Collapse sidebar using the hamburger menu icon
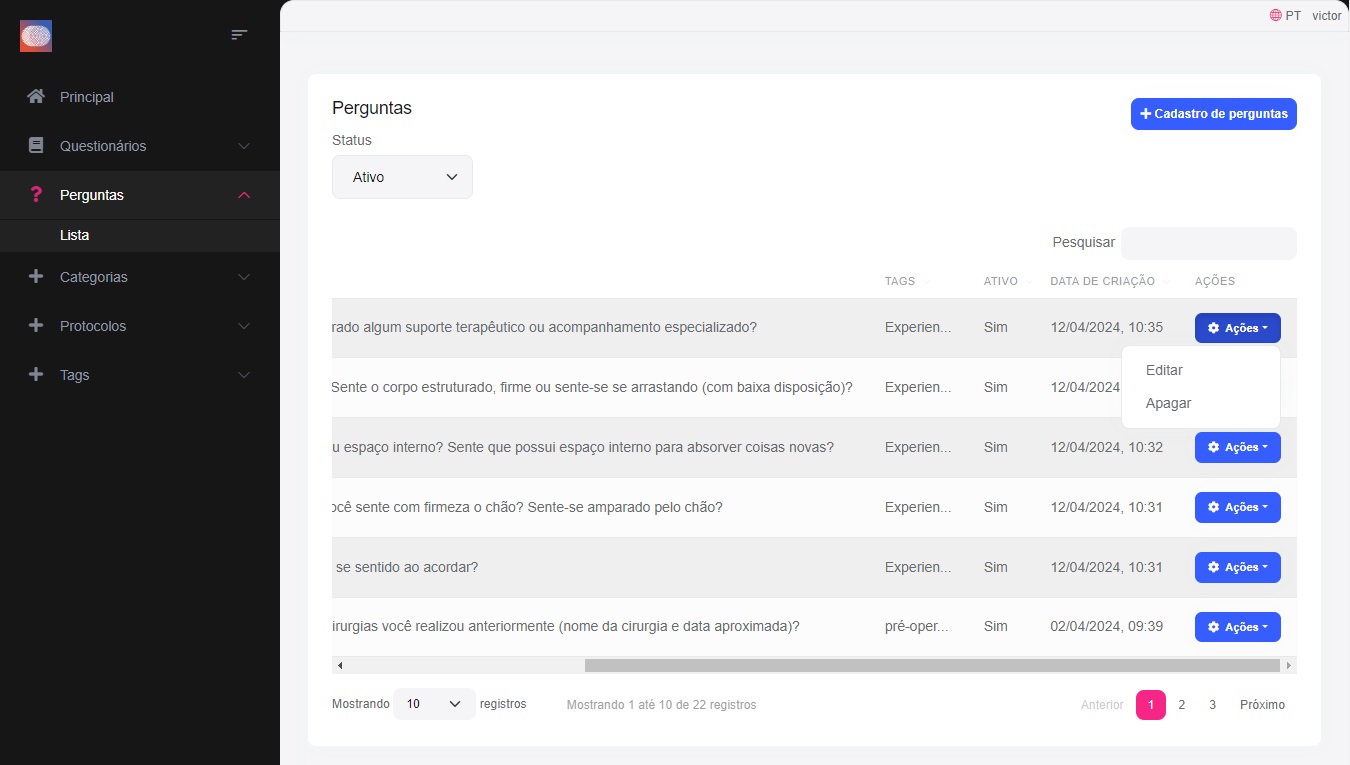This screenshot has height=765, width=1350. pyautogui.click(x=239, y=35)
